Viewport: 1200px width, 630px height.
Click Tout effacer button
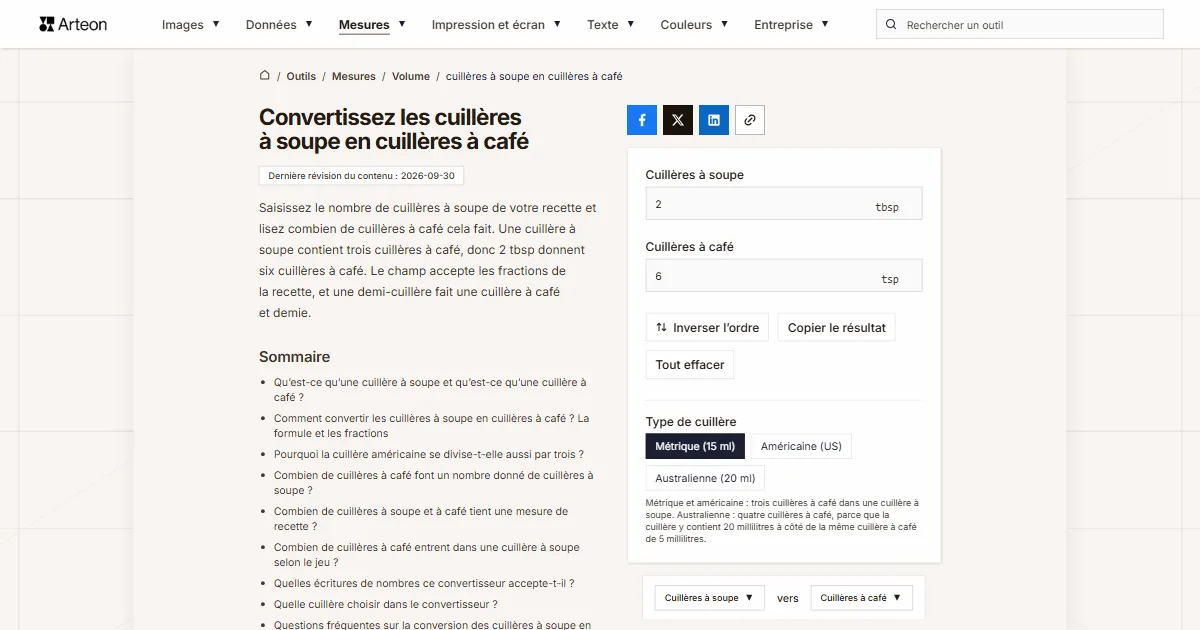click(x=690, y=364)
